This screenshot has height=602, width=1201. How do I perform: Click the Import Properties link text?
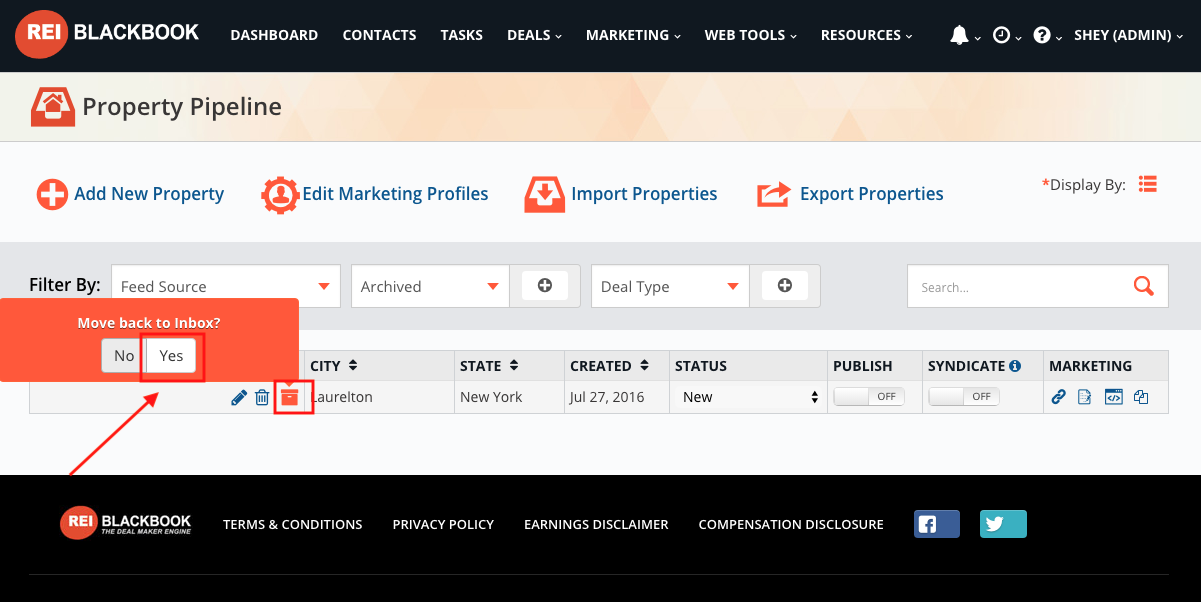(x=644, y=194)
